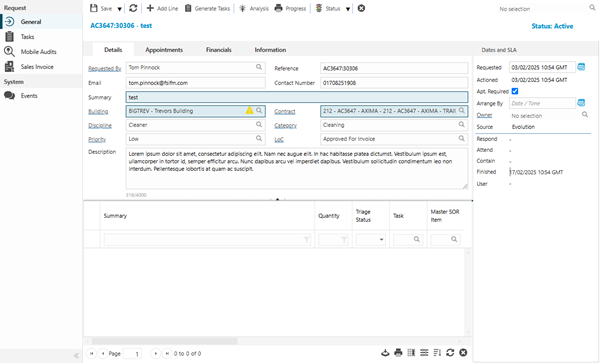
Task: Click the grid horizontal scrollbar
Action: coord(165,341)
